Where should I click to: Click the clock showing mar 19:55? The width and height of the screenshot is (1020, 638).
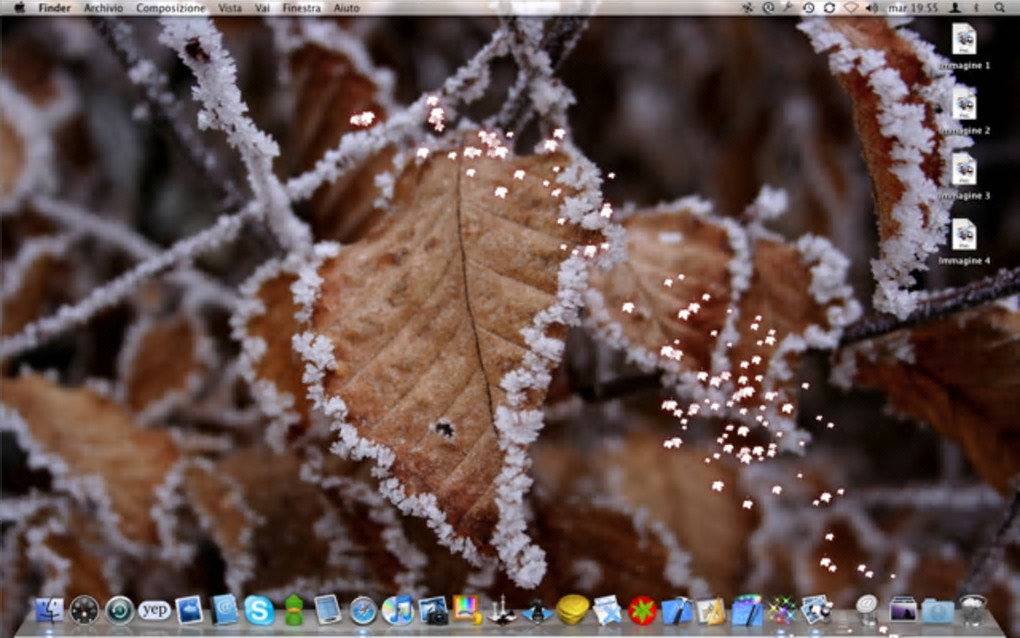coord(913,8)
